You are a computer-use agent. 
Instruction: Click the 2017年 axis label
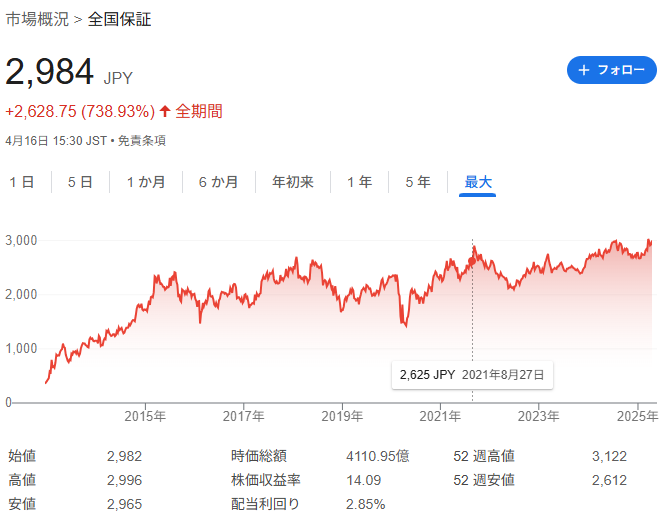click(x=243, y=416)
